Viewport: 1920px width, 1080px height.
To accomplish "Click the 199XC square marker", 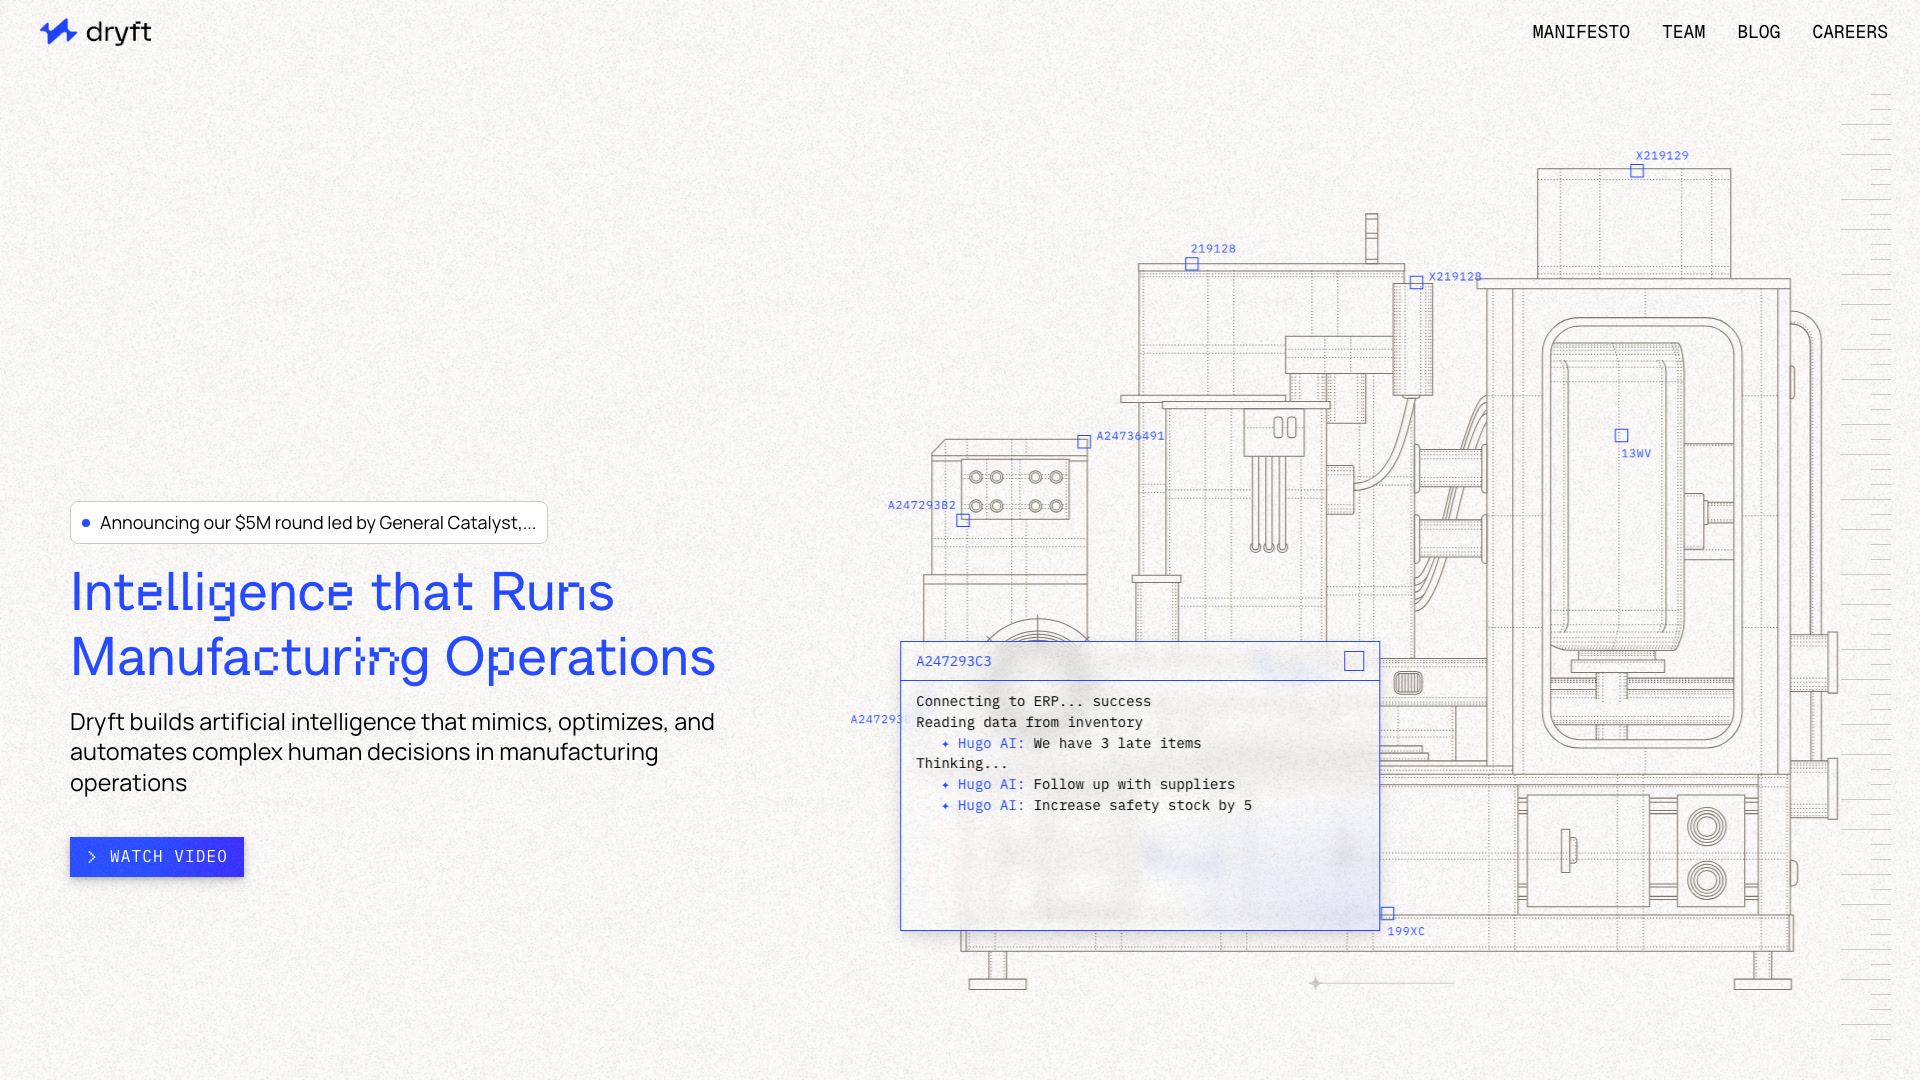I will [1388, 913].
